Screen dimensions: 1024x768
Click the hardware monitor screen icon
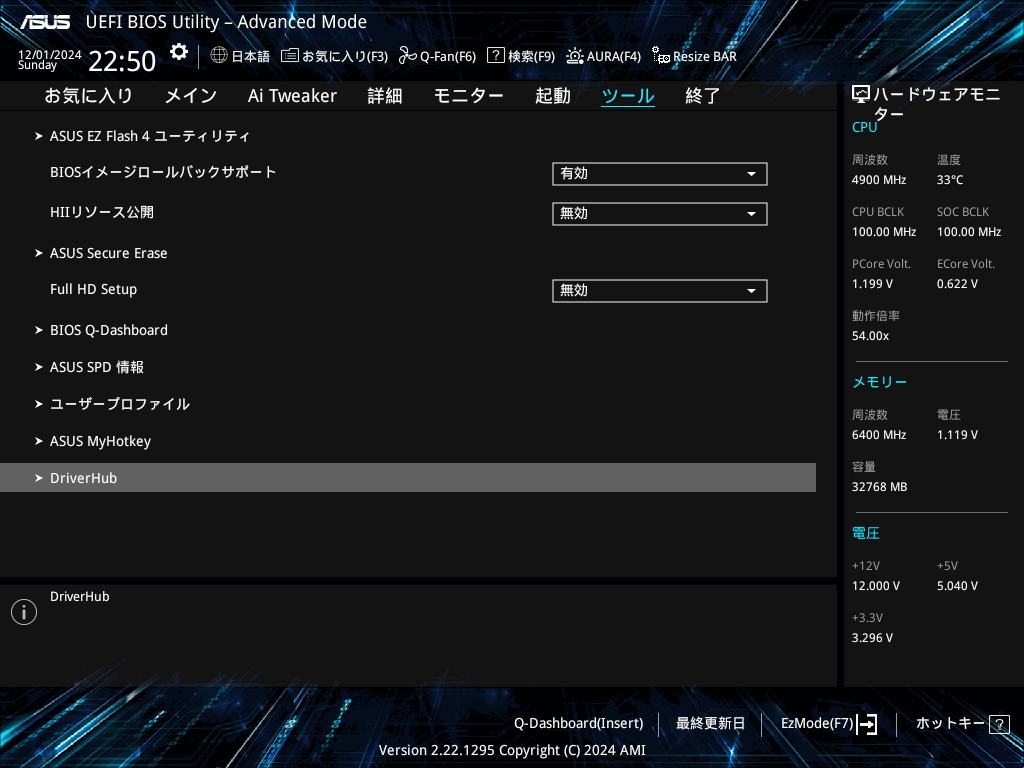(x=861, y=95)
